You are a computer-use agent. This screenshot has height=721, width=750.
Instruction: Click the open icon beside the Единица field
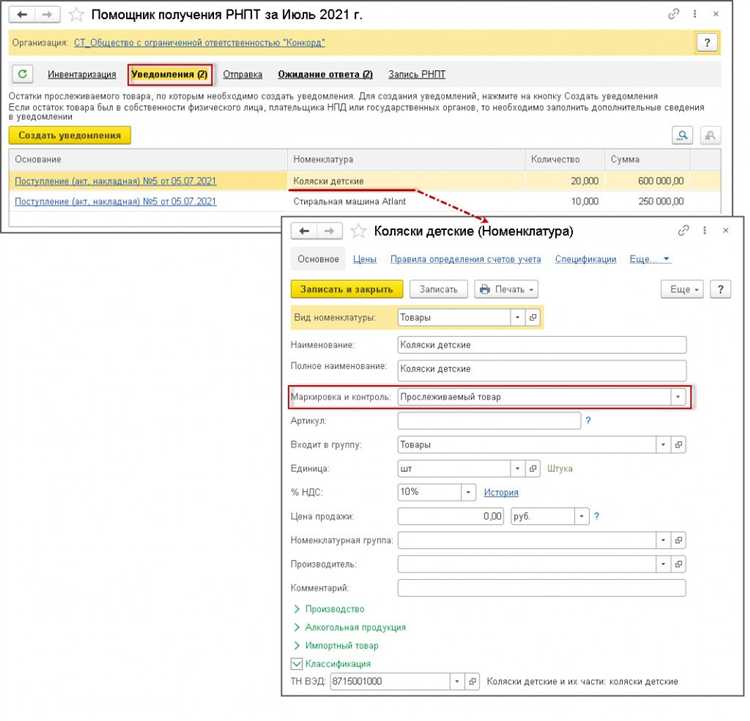(533, 468)
